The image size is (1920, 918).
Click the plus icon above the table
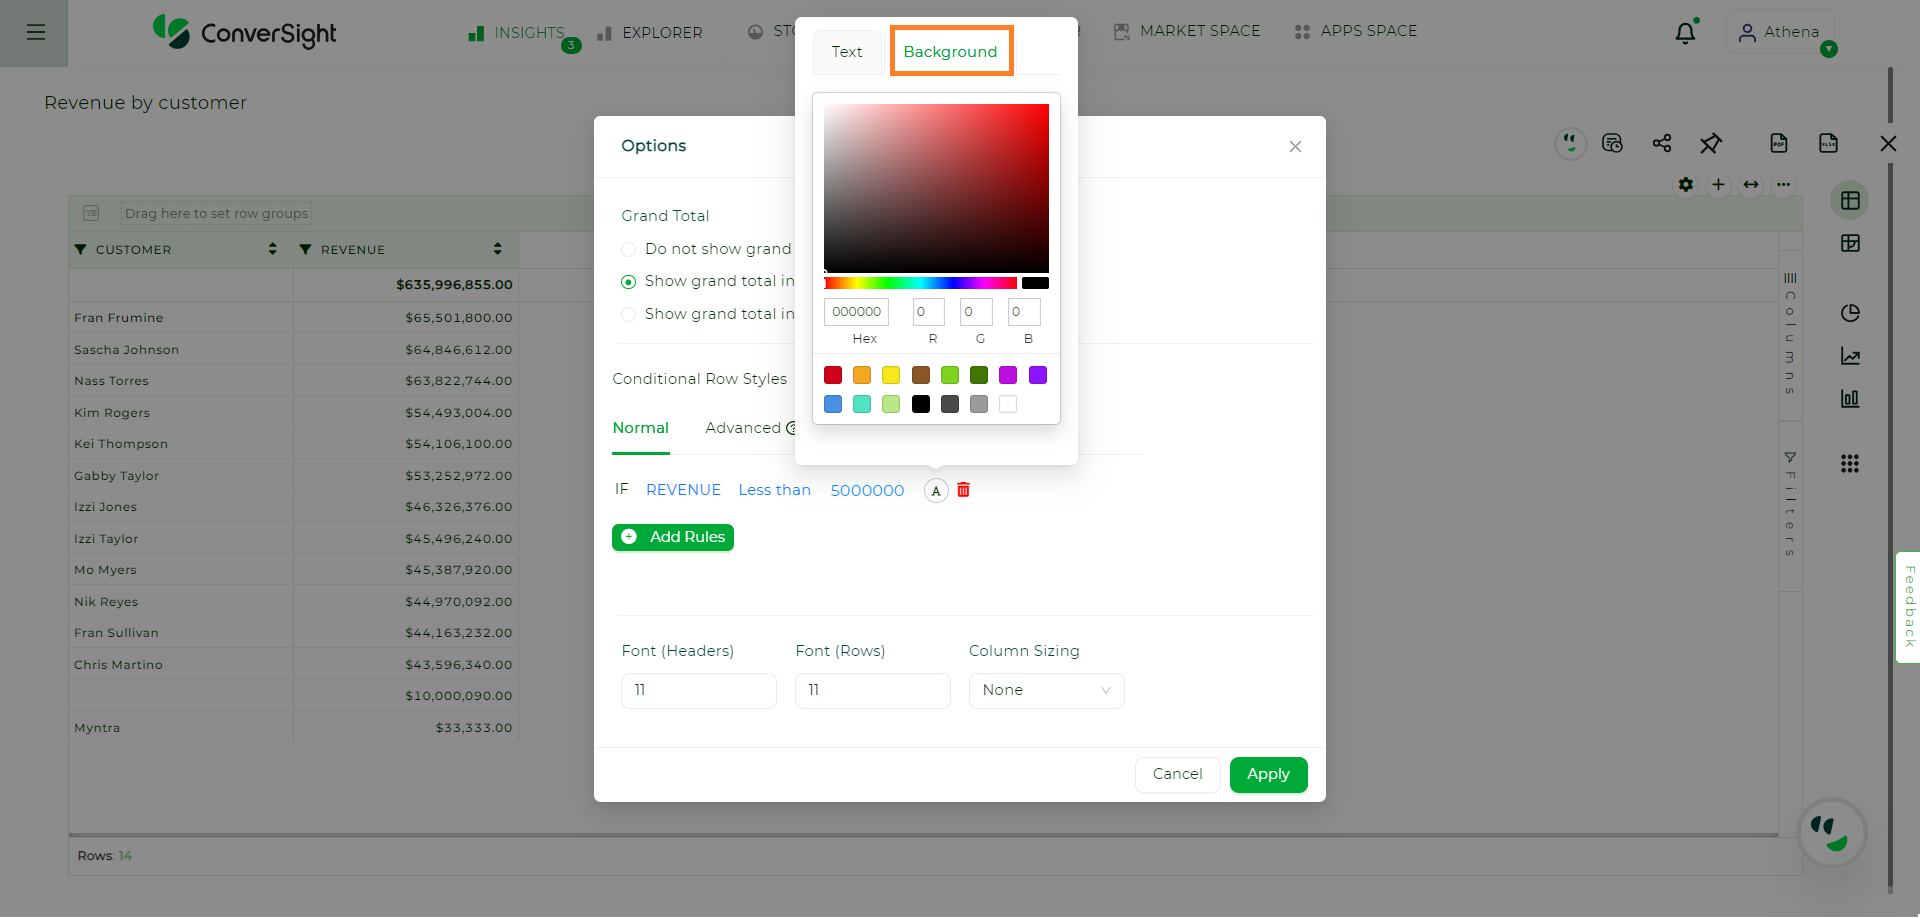1718,185
